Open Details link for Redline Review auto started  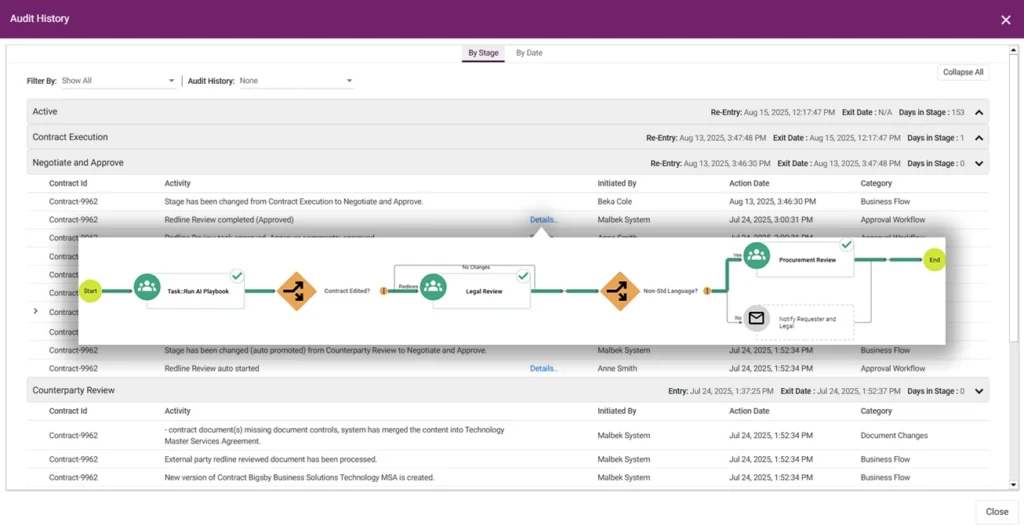[x=544, y=368]
